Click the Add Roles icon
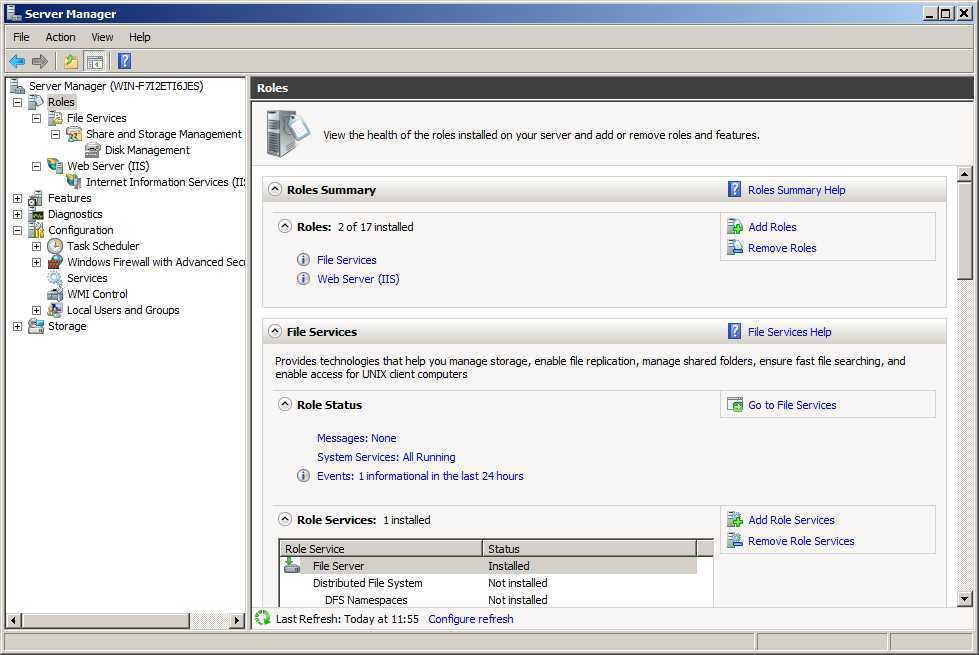Screen dimensions: 979x655 pyautogui.click(x=735, y=227)
